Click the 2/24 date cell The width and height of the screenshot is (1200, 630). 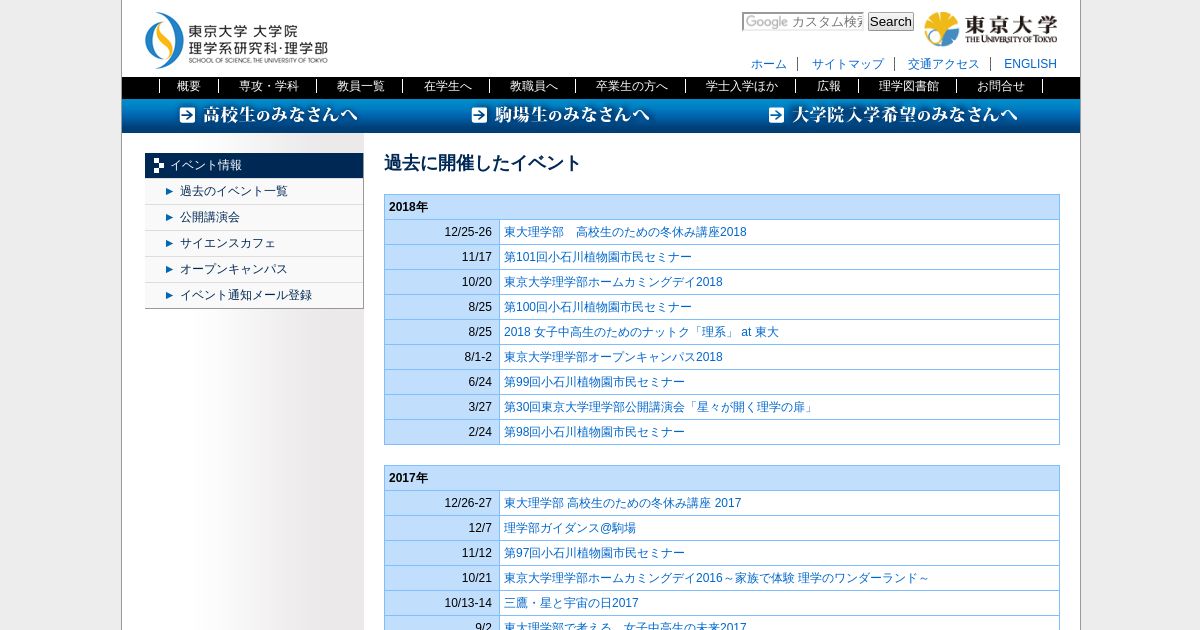pos(442,432)
